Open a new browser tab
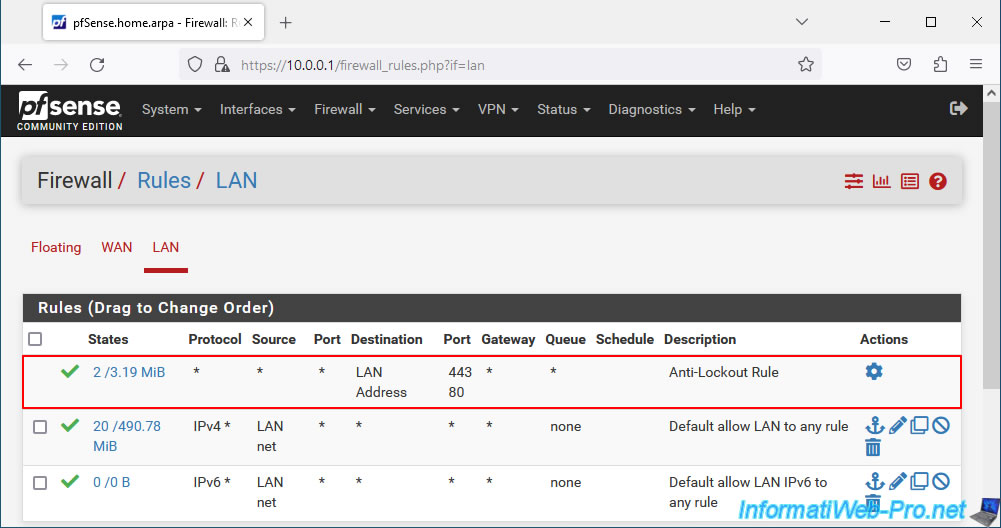The height and width of the screenshot is (528, 1001). click(x=285, y=23)
